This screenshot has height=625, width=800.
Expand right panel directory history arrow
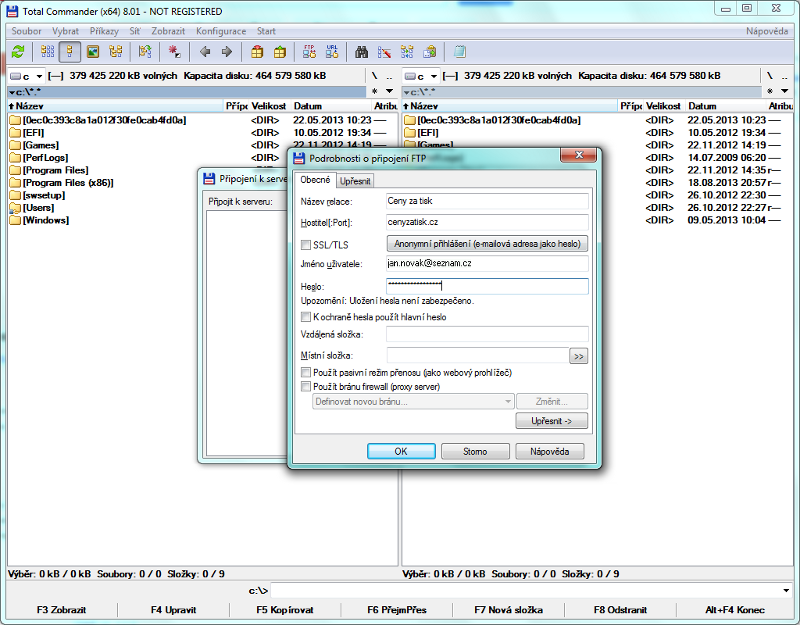tap(785, 91)
